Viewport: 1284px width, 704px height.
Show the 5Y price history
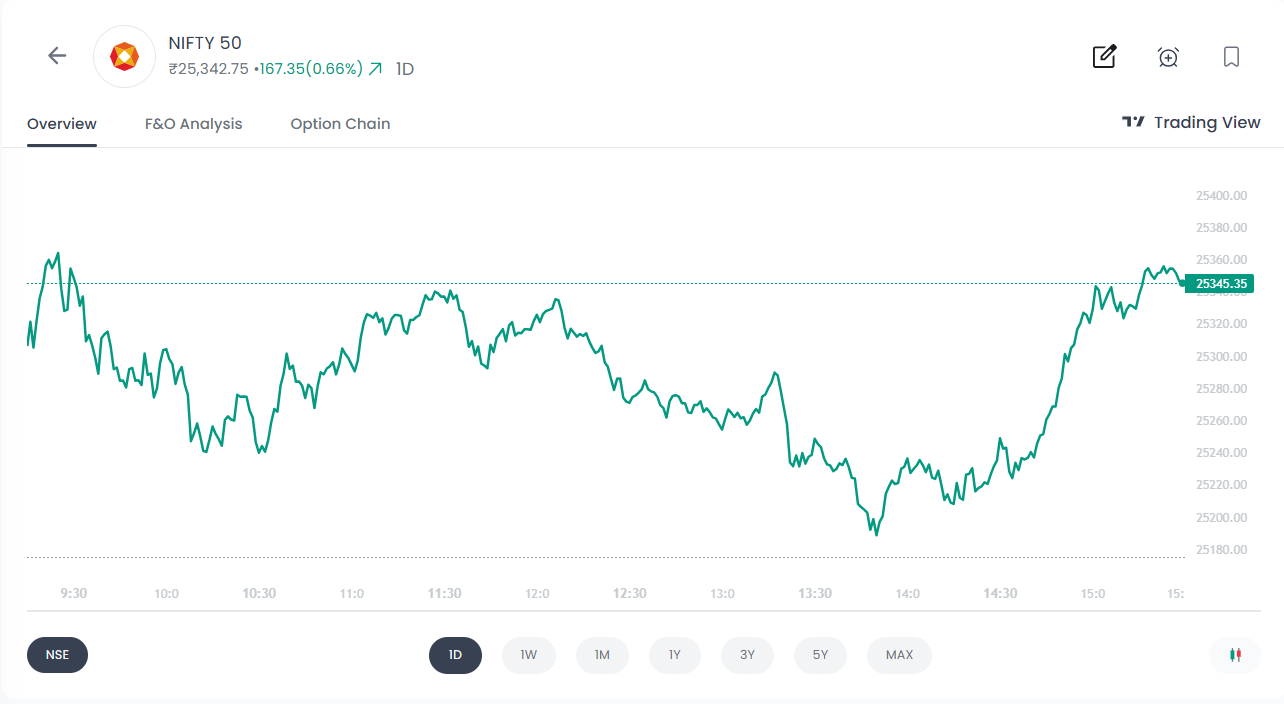[820, 655]
